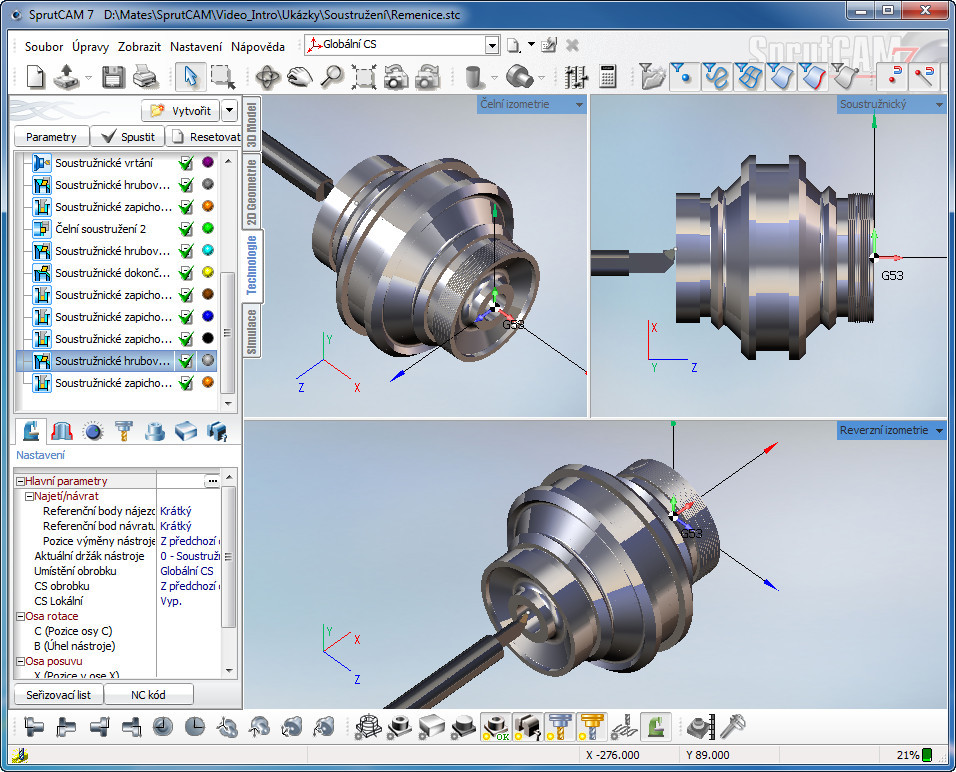The height and width of the screenshot is (772, 956).
Task: Click the green OK workpiece icon
Action: (496, 727)
